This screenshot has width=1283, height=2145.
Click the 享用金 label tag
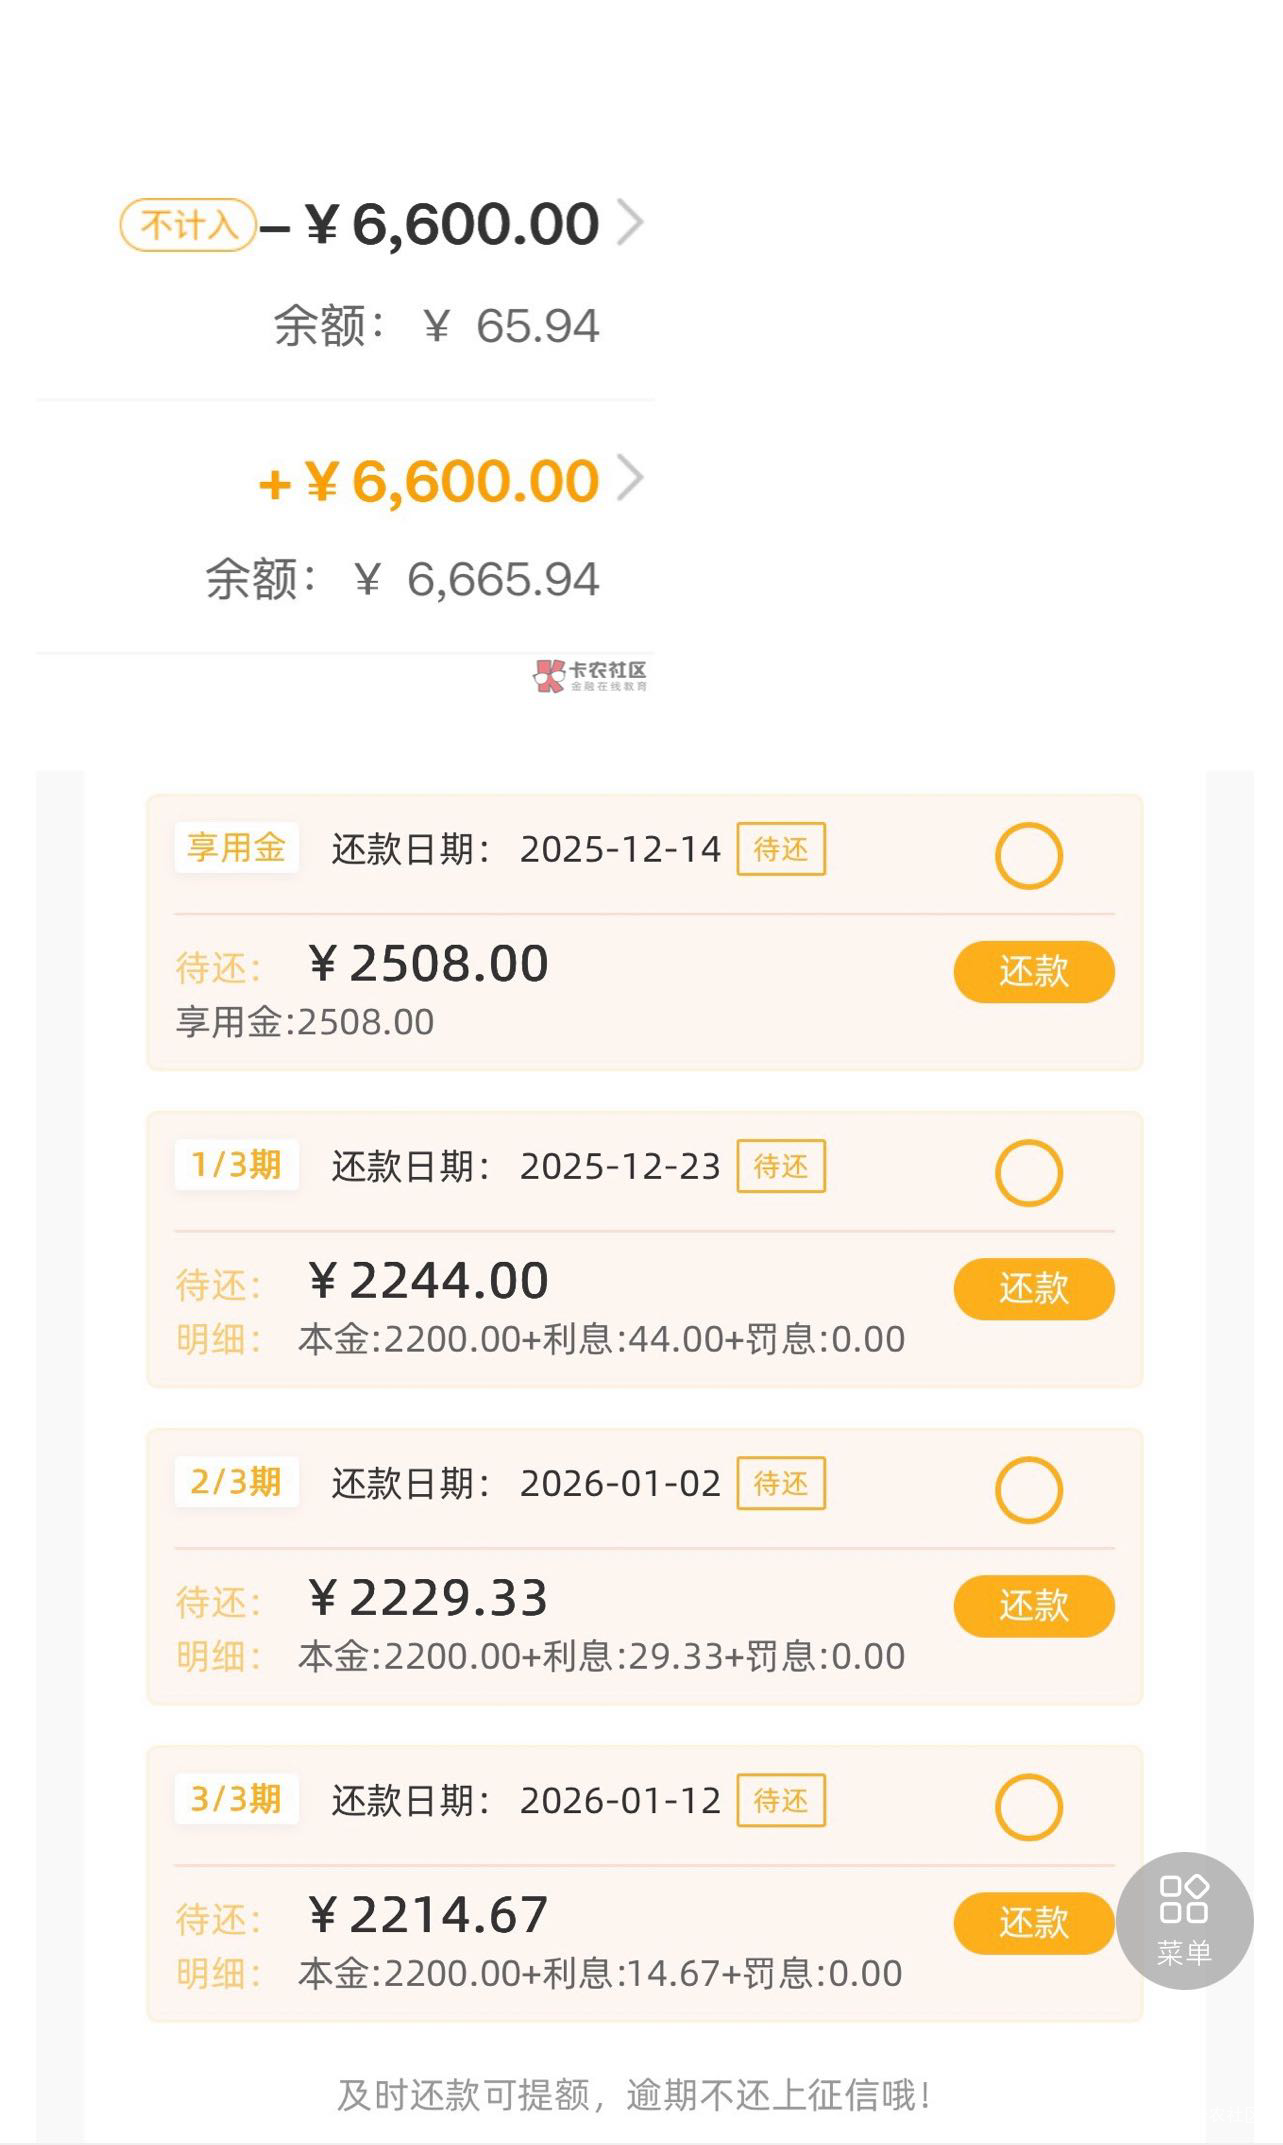(236, 848)
